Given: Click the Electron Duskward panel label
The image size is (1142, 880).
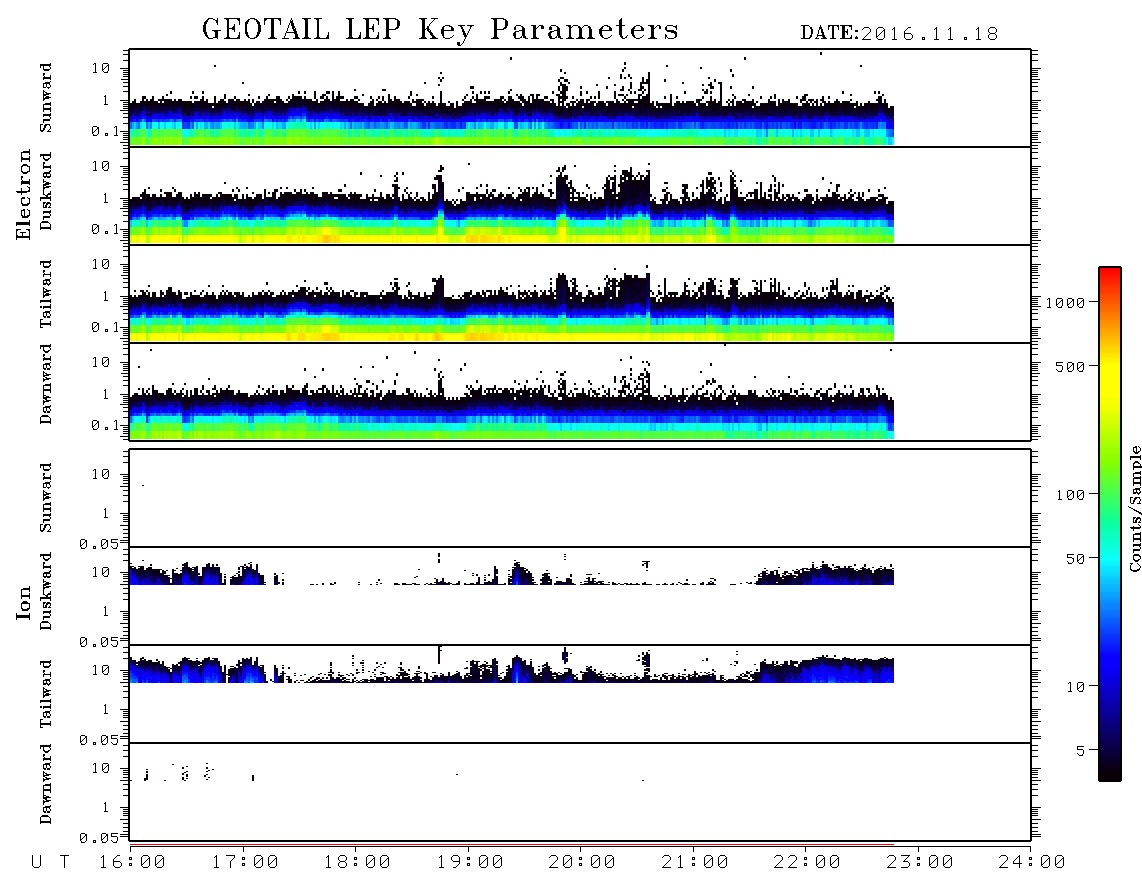Looking at the screenshot, I should click(x=46, y=191).
